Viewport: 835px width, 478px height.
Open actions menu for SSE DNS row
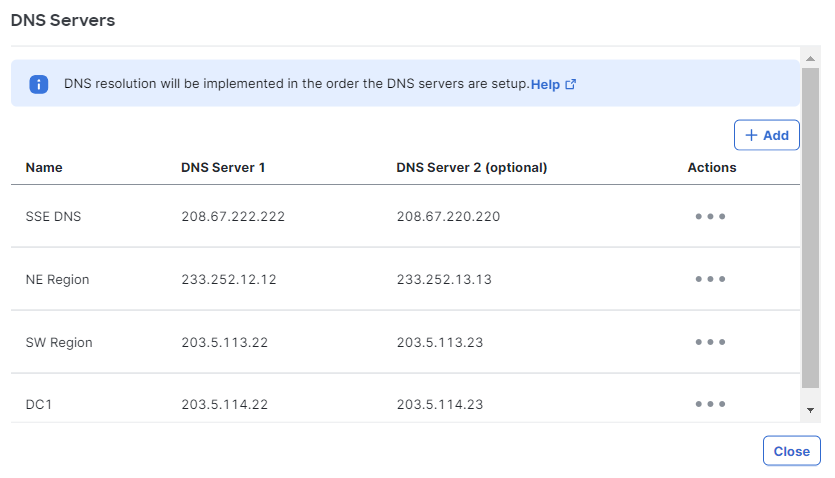click(710, 216)
